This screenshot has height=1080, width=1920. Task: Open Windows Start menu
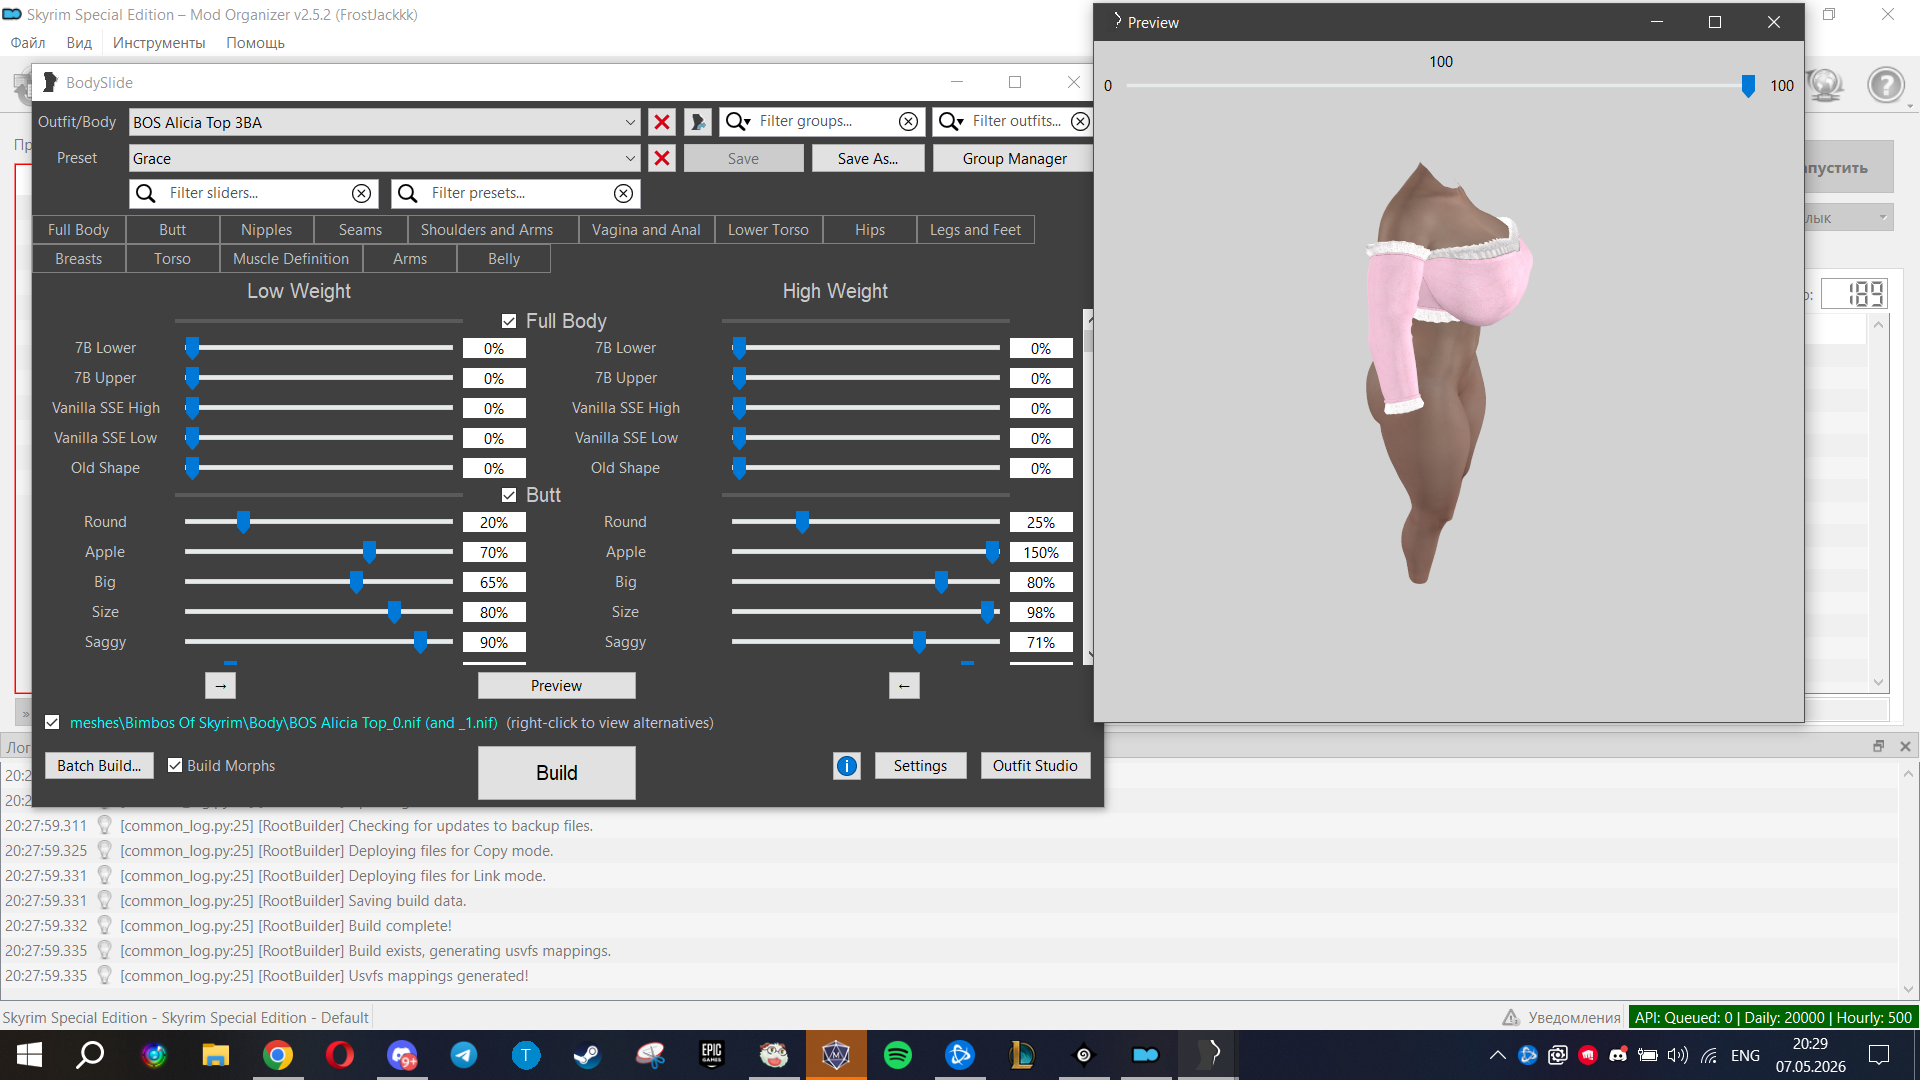tap(30, 1055)
